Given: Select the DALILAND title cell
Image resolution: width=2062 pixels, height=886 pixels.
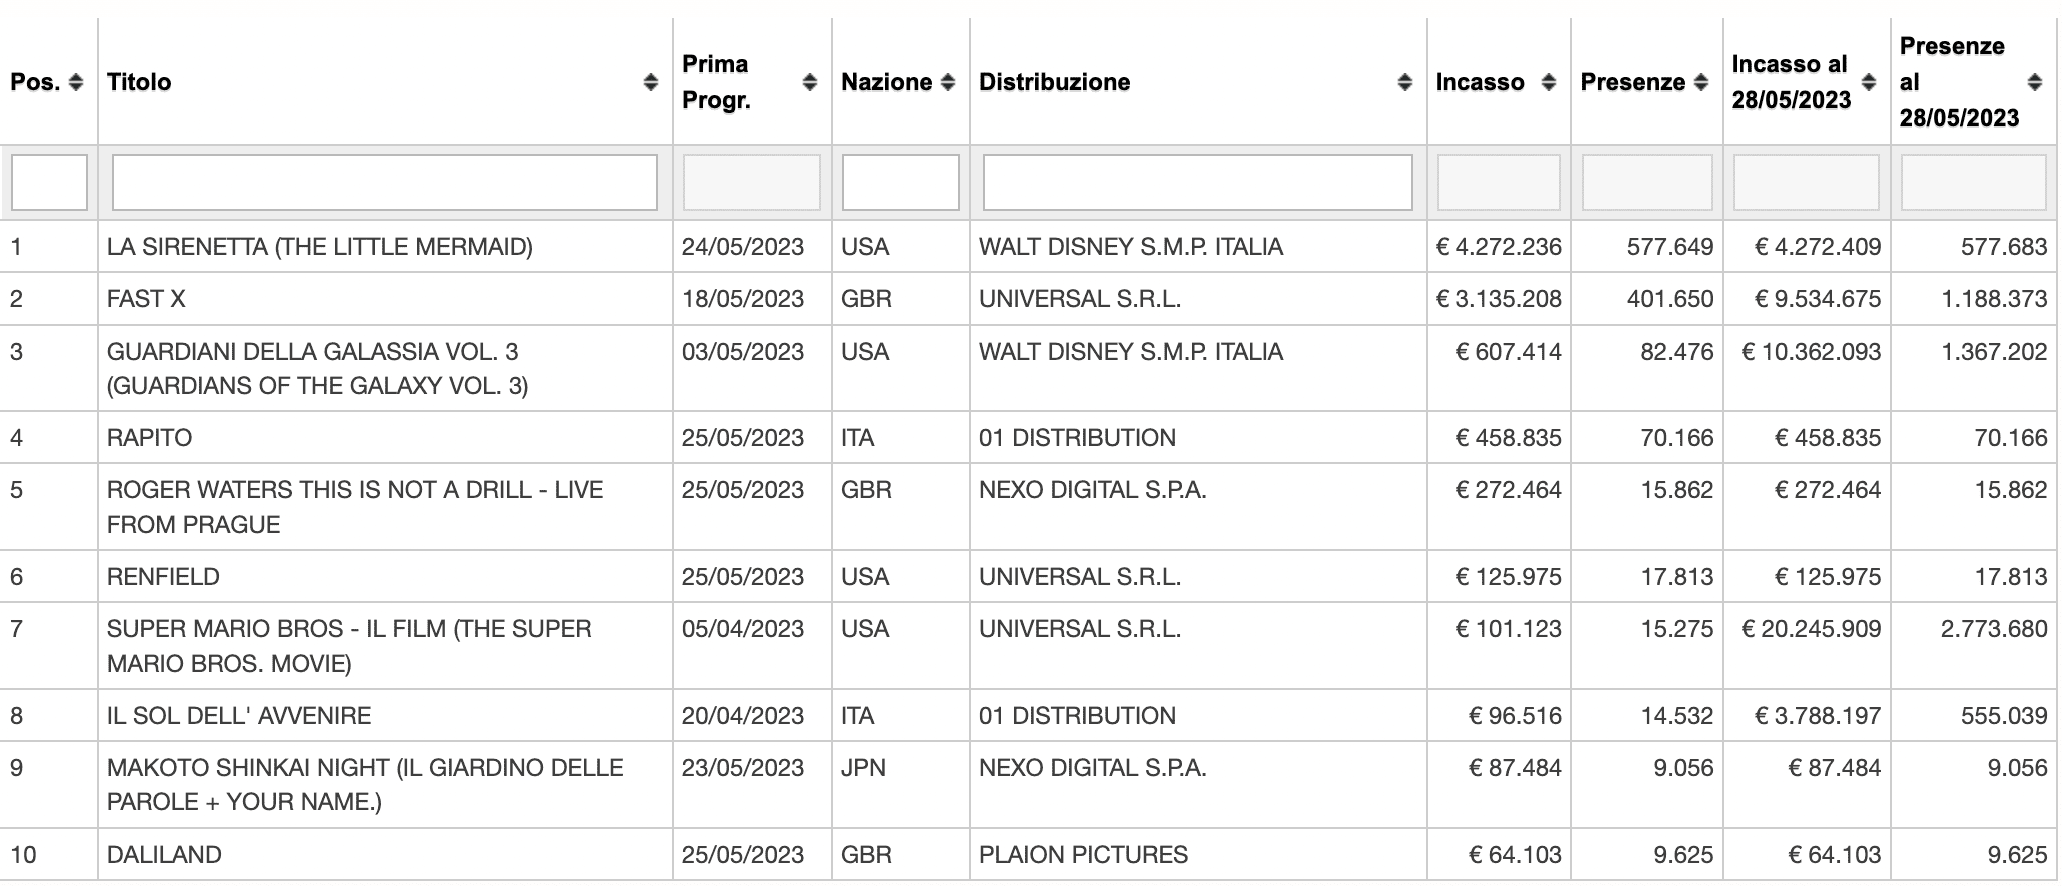Looking at the screenshot, I should click(x=164, y=855).
